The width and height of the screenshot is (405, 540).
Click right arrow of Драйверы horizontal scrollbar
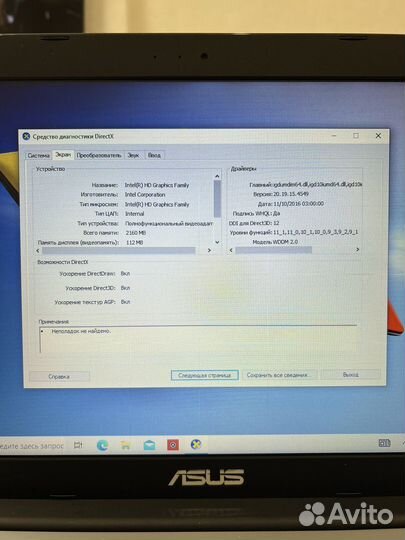[x=357, y=249]
